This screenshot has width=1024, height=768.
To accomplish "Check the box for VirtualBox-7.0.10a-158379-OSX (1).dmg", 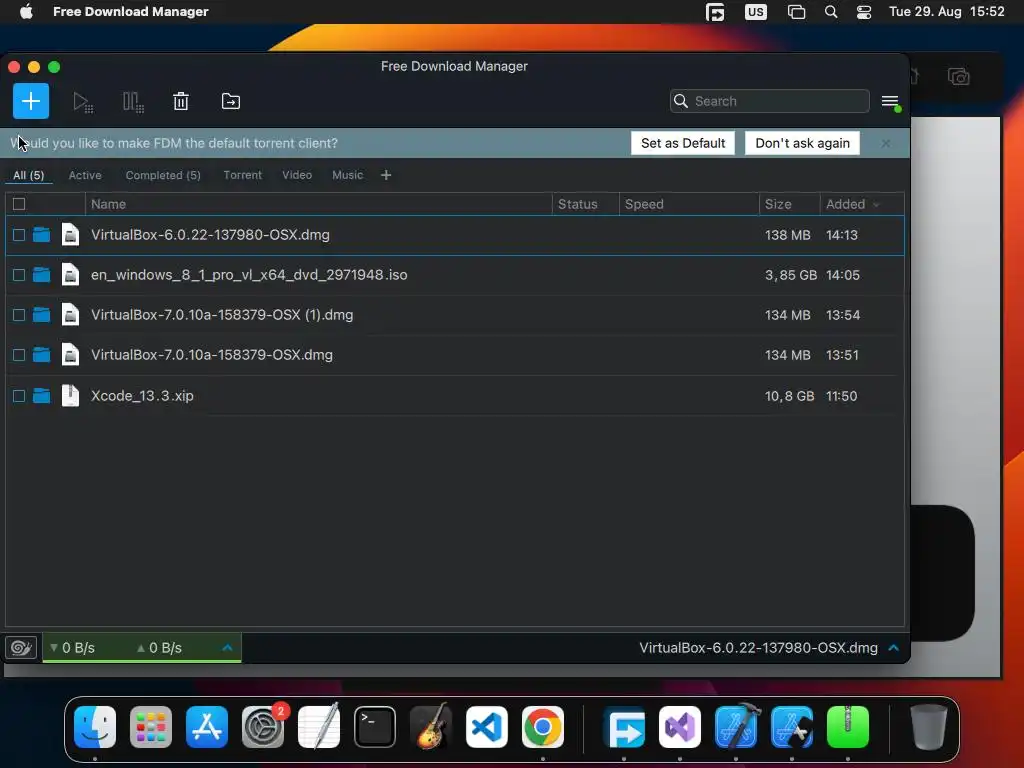I will [19, 315].
